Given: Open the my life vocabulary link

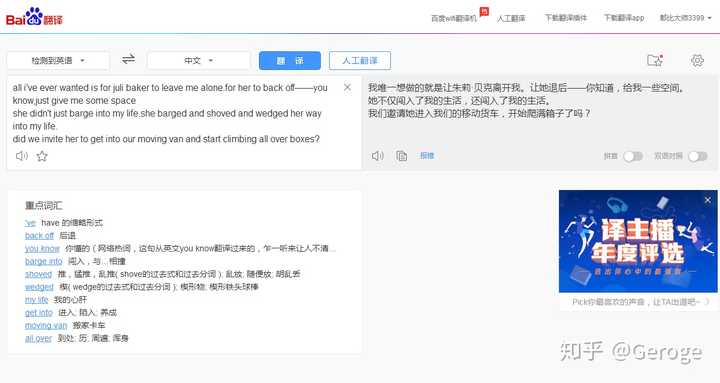Looking at the screenshot, I should (x=36, y=300).
